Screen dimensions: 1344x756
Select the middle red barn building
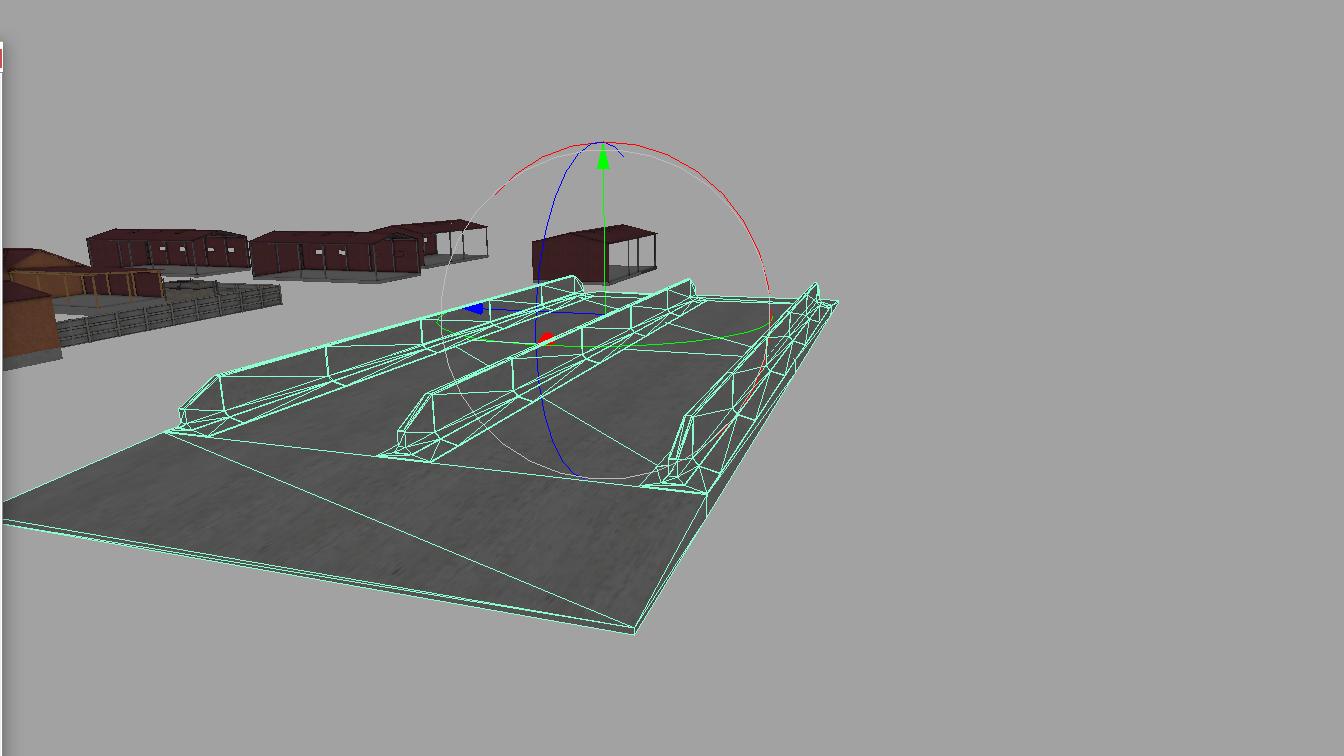click(330, 252)
